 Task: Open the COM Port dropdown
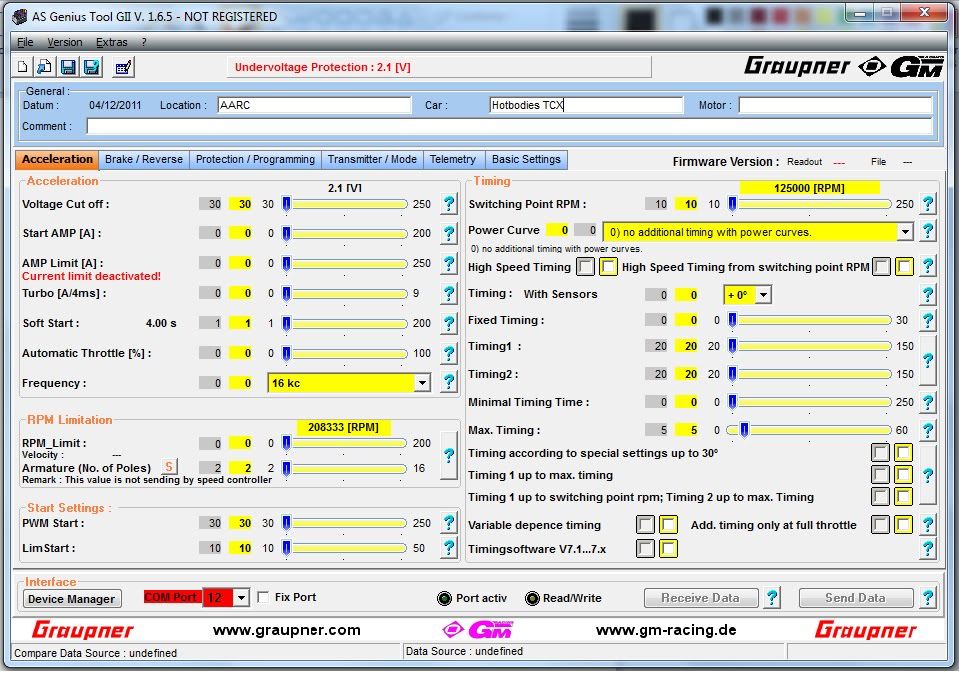[x=242, y=597]
